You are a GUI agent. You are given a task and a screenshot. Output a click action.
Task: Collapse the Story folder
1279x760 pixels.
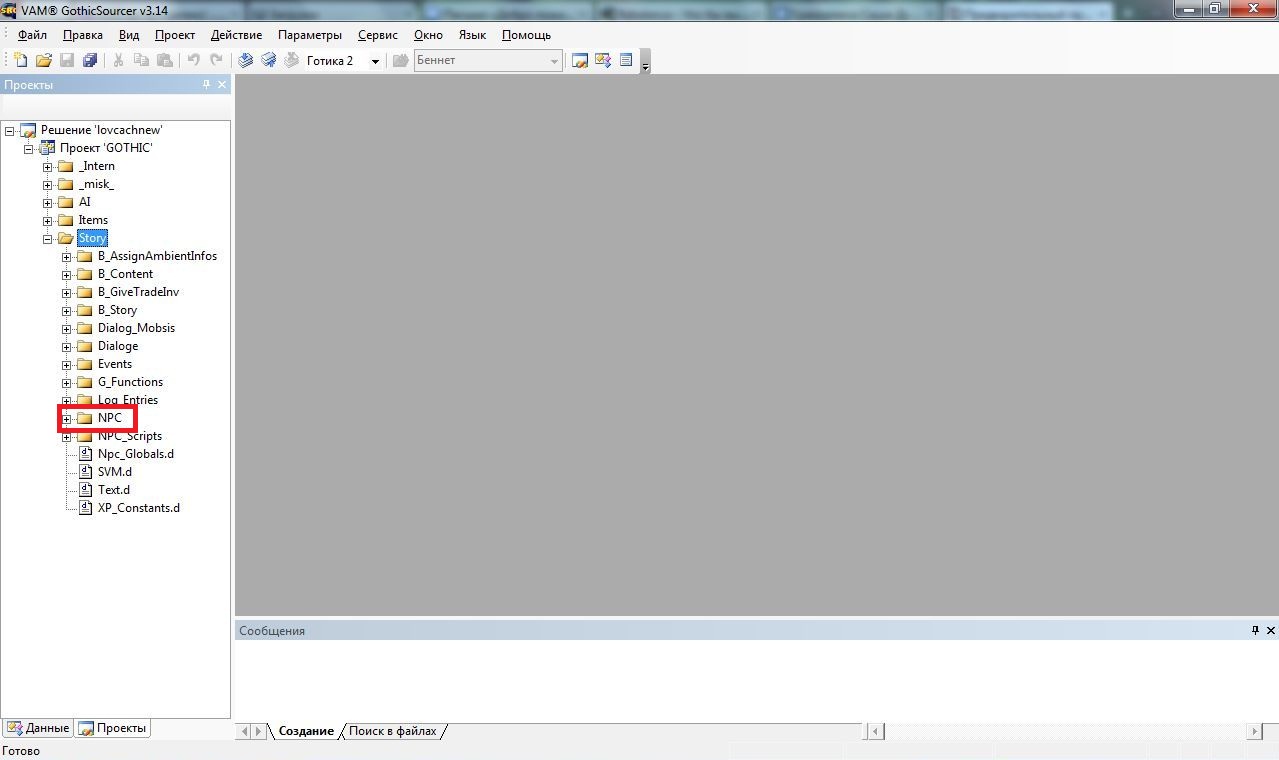48,239
